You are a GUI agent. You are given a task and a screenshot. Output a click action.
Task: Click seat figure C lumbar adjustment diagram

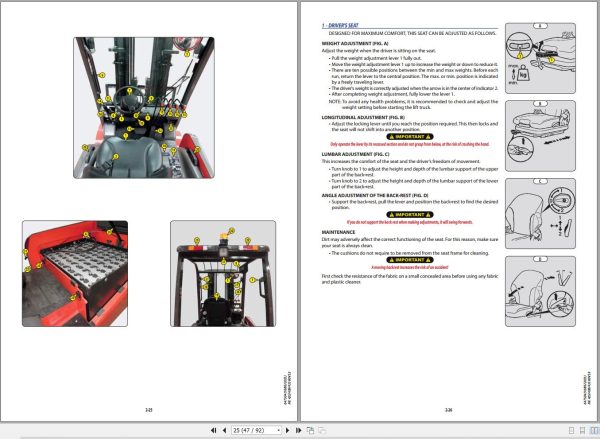point(540,214)
